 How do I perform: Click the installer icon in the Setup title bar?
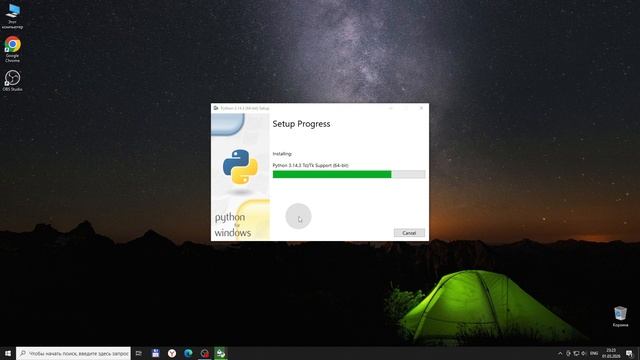point(216,108)
